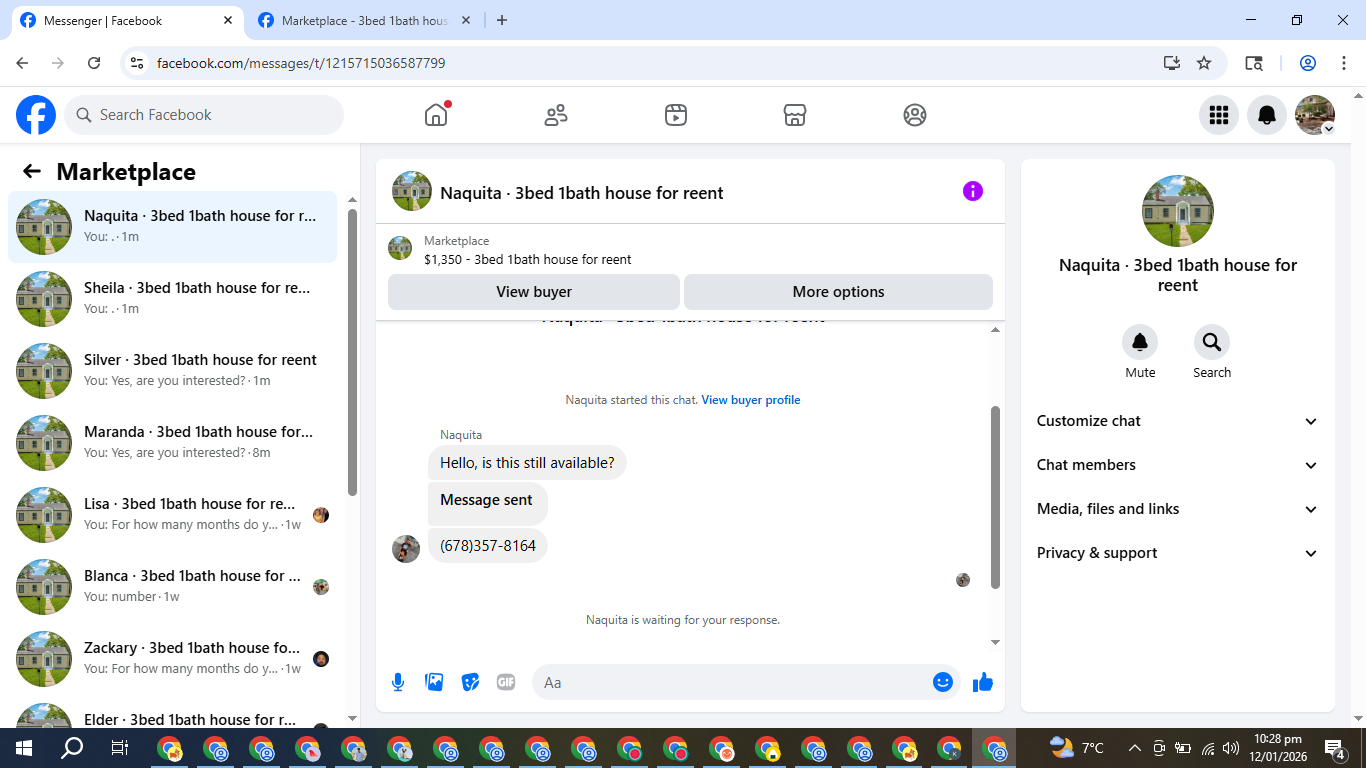This screenshot has width=1366, height=768.
Task: Open the $1,350 listing link
Action: [528, 259]
